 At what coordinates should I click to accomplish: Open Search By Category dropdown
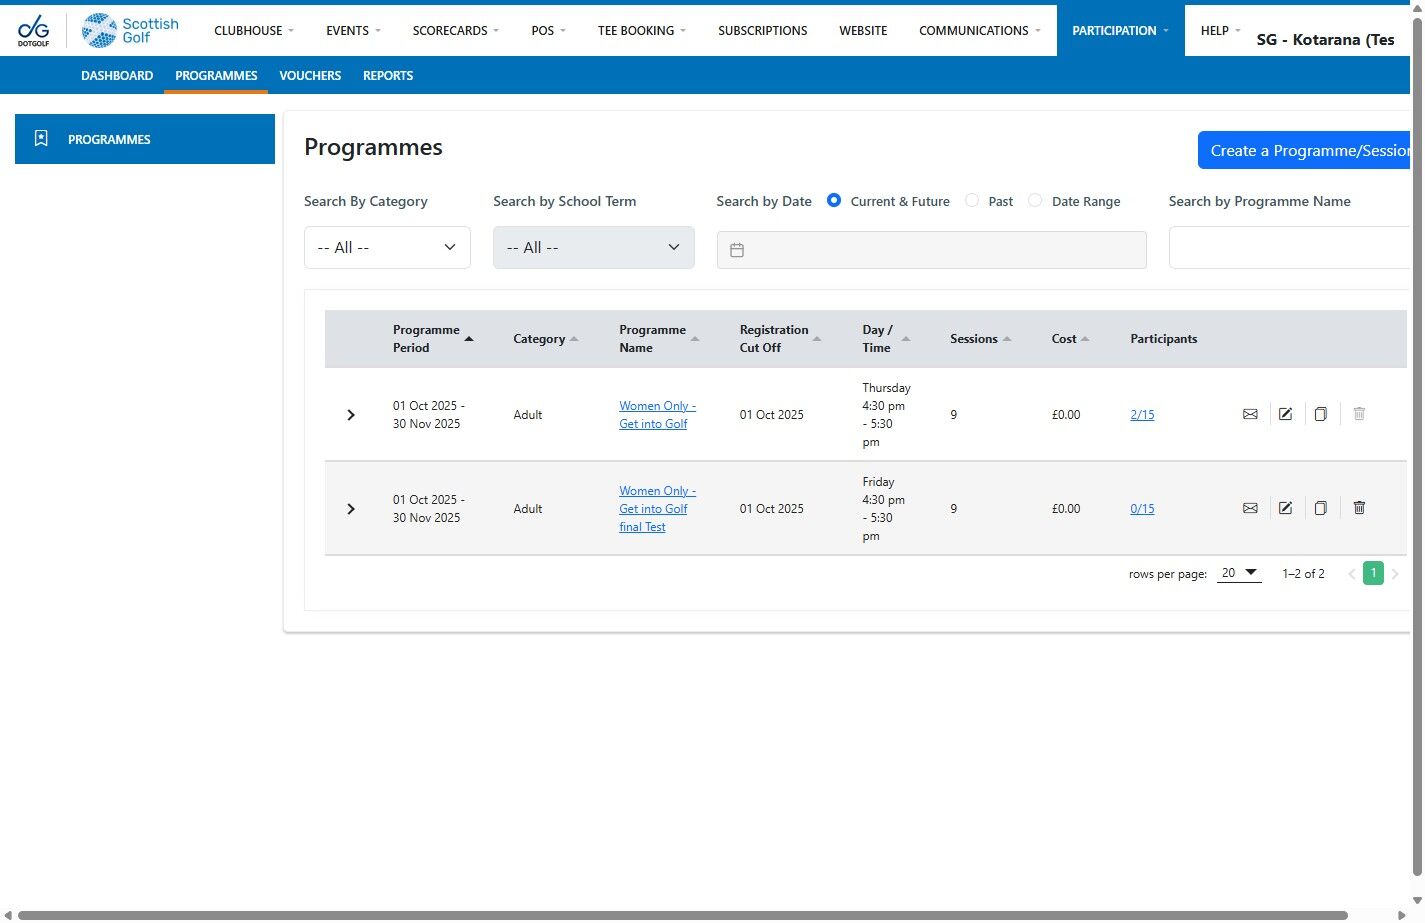pyautogui.click(x=387, y=248)
